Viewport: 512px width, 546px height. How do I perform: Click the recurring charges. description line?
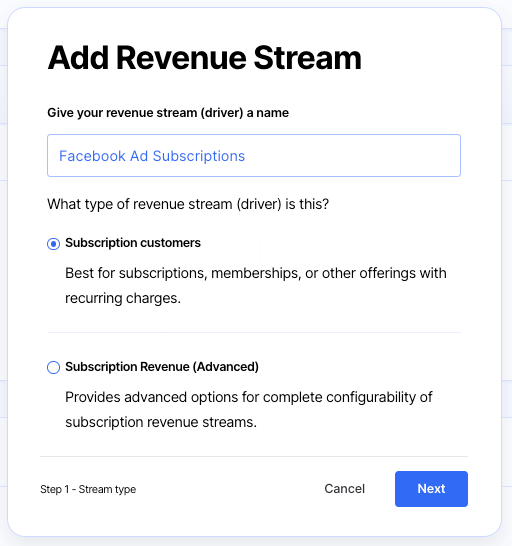123,298
